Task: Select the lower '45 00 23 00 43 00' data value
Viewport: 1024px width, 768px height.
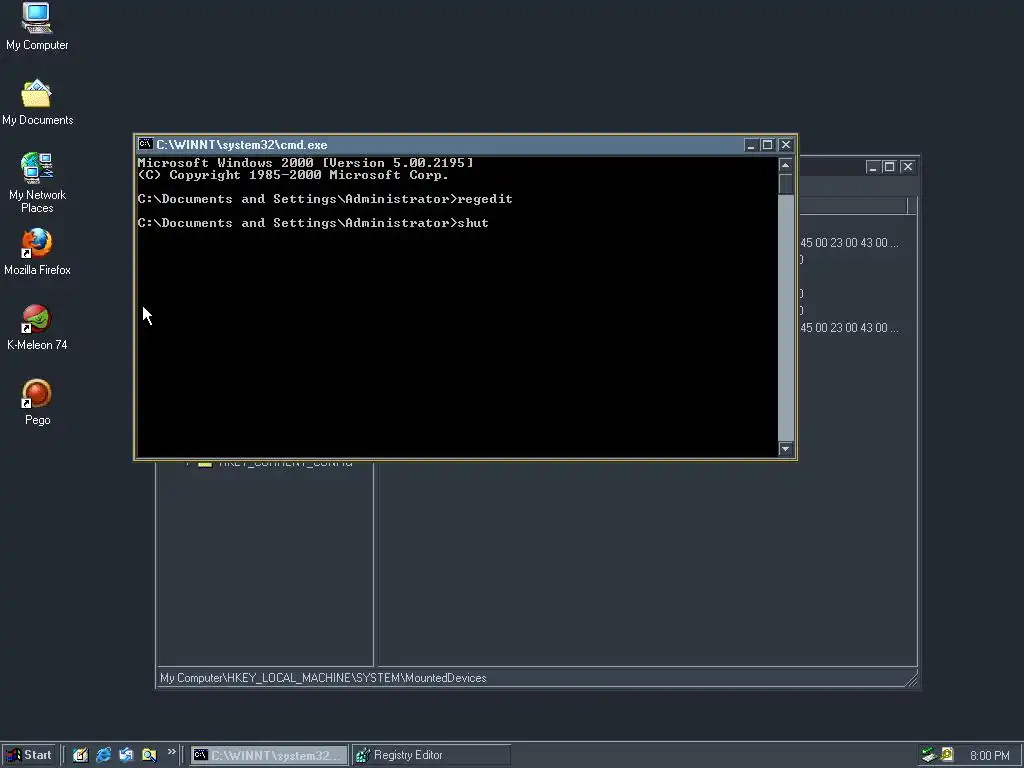Action: click(849, 328)
